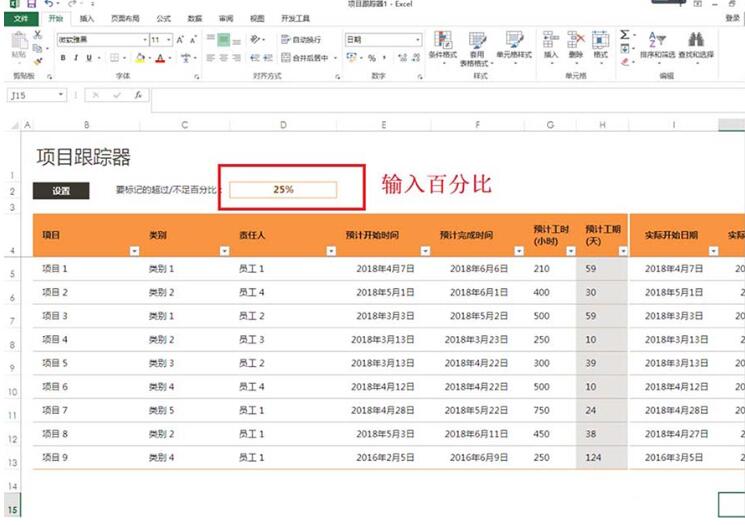The image size is (745, 525).
Task: Click the insert function fx icon
Action: pyautogui.click(x=138, y=95)
